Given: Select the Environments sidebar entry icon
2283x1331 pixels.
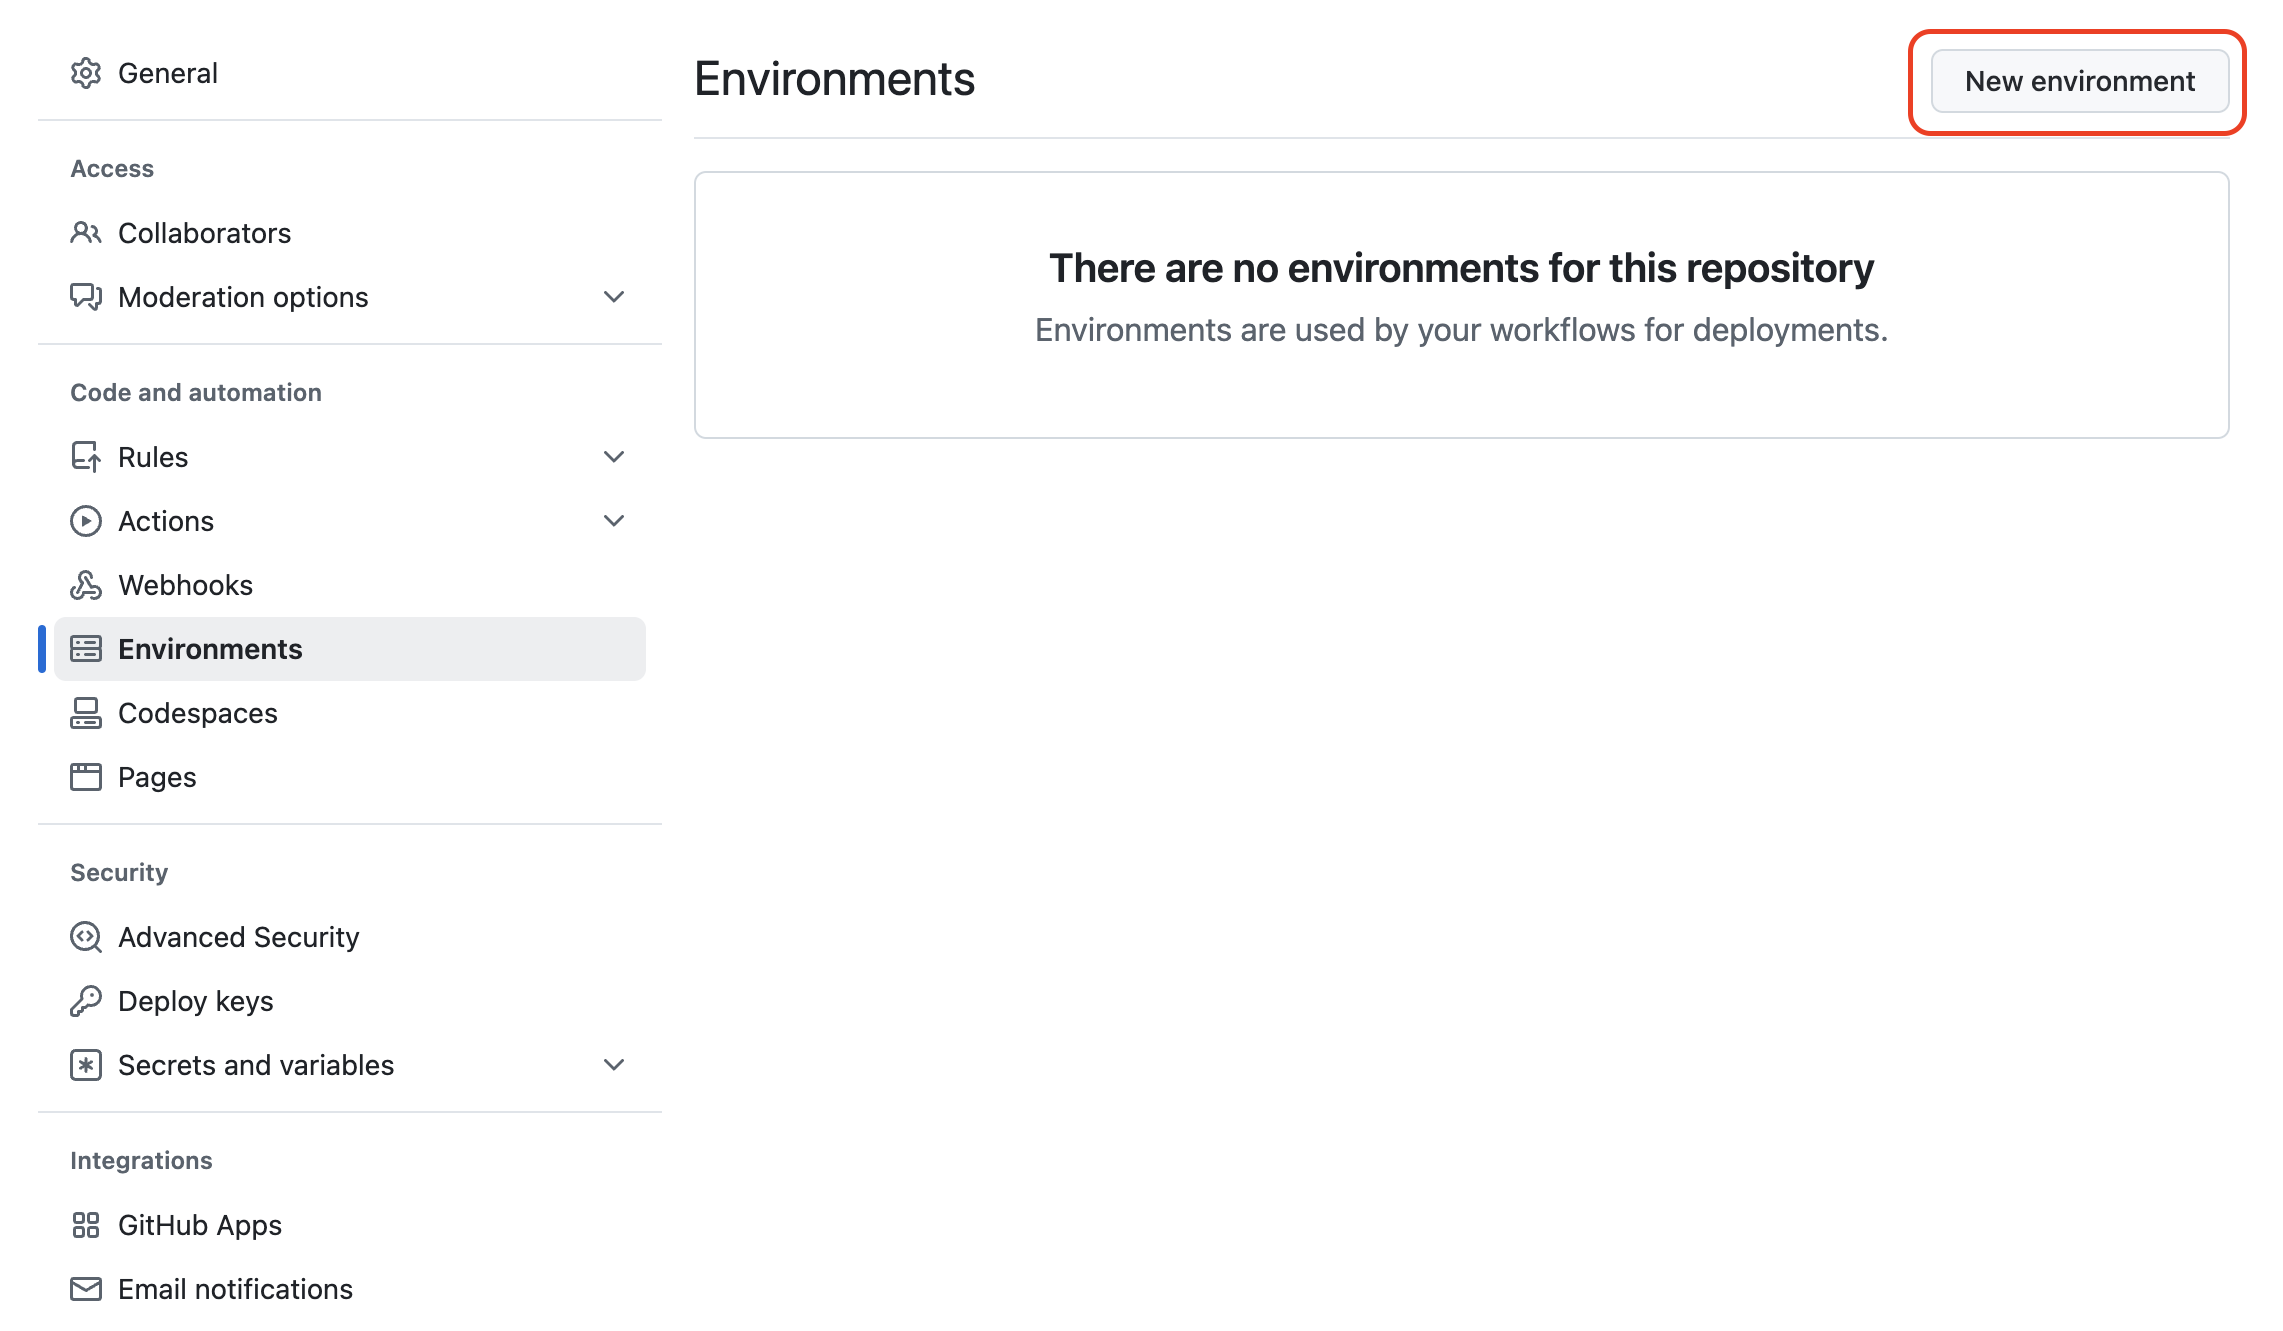Looking at the screenshot, I should click(87, 648).
